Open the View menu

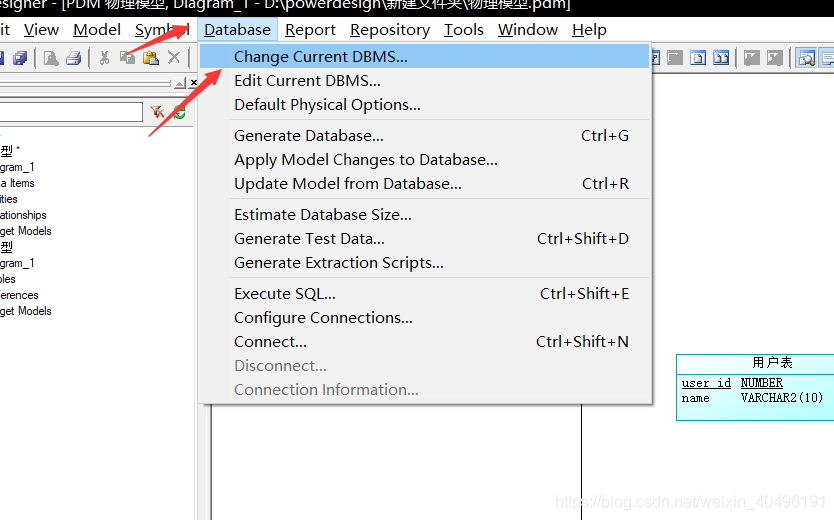pyautogui.click(x=41, y=30)
